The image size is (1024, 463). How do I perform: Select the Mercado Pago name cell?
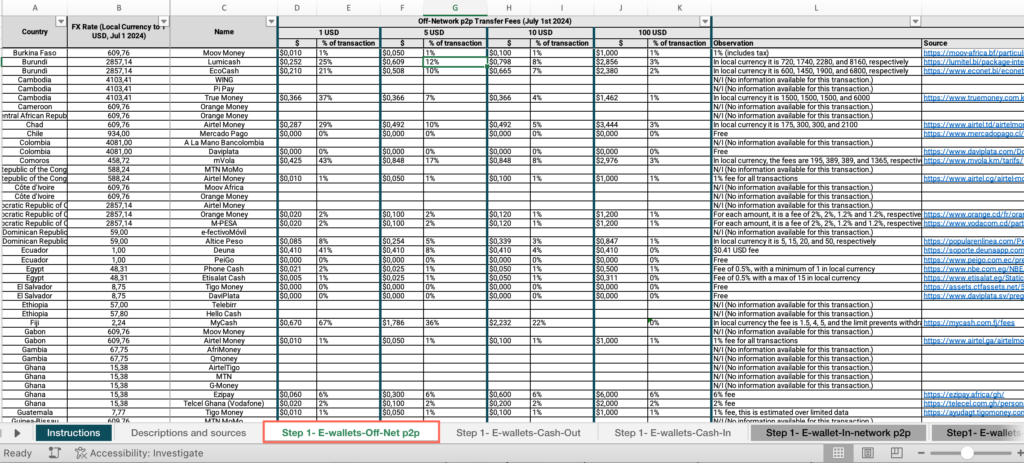click(224, 133)
